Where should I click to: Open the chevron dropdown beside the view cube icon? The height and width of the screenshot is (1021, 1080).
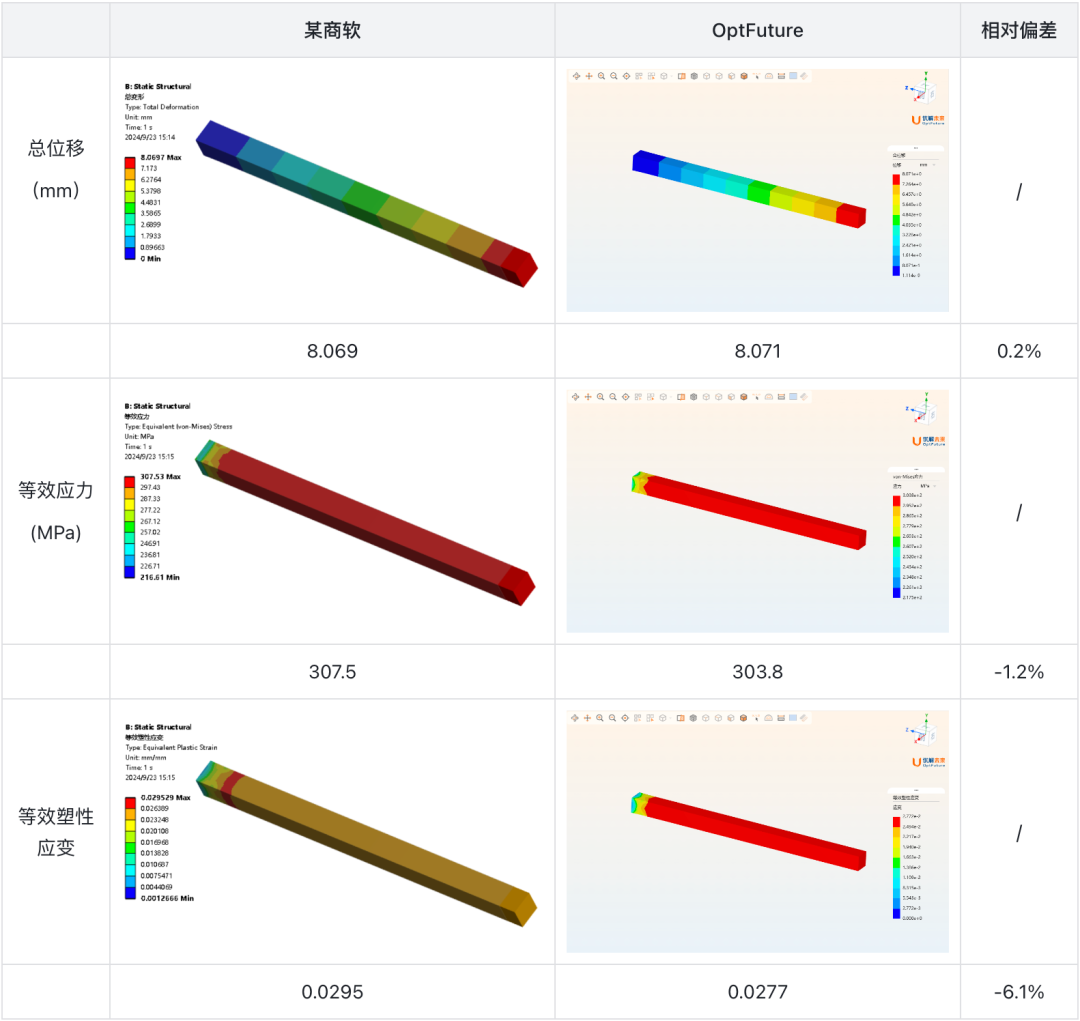pos(671,76)
